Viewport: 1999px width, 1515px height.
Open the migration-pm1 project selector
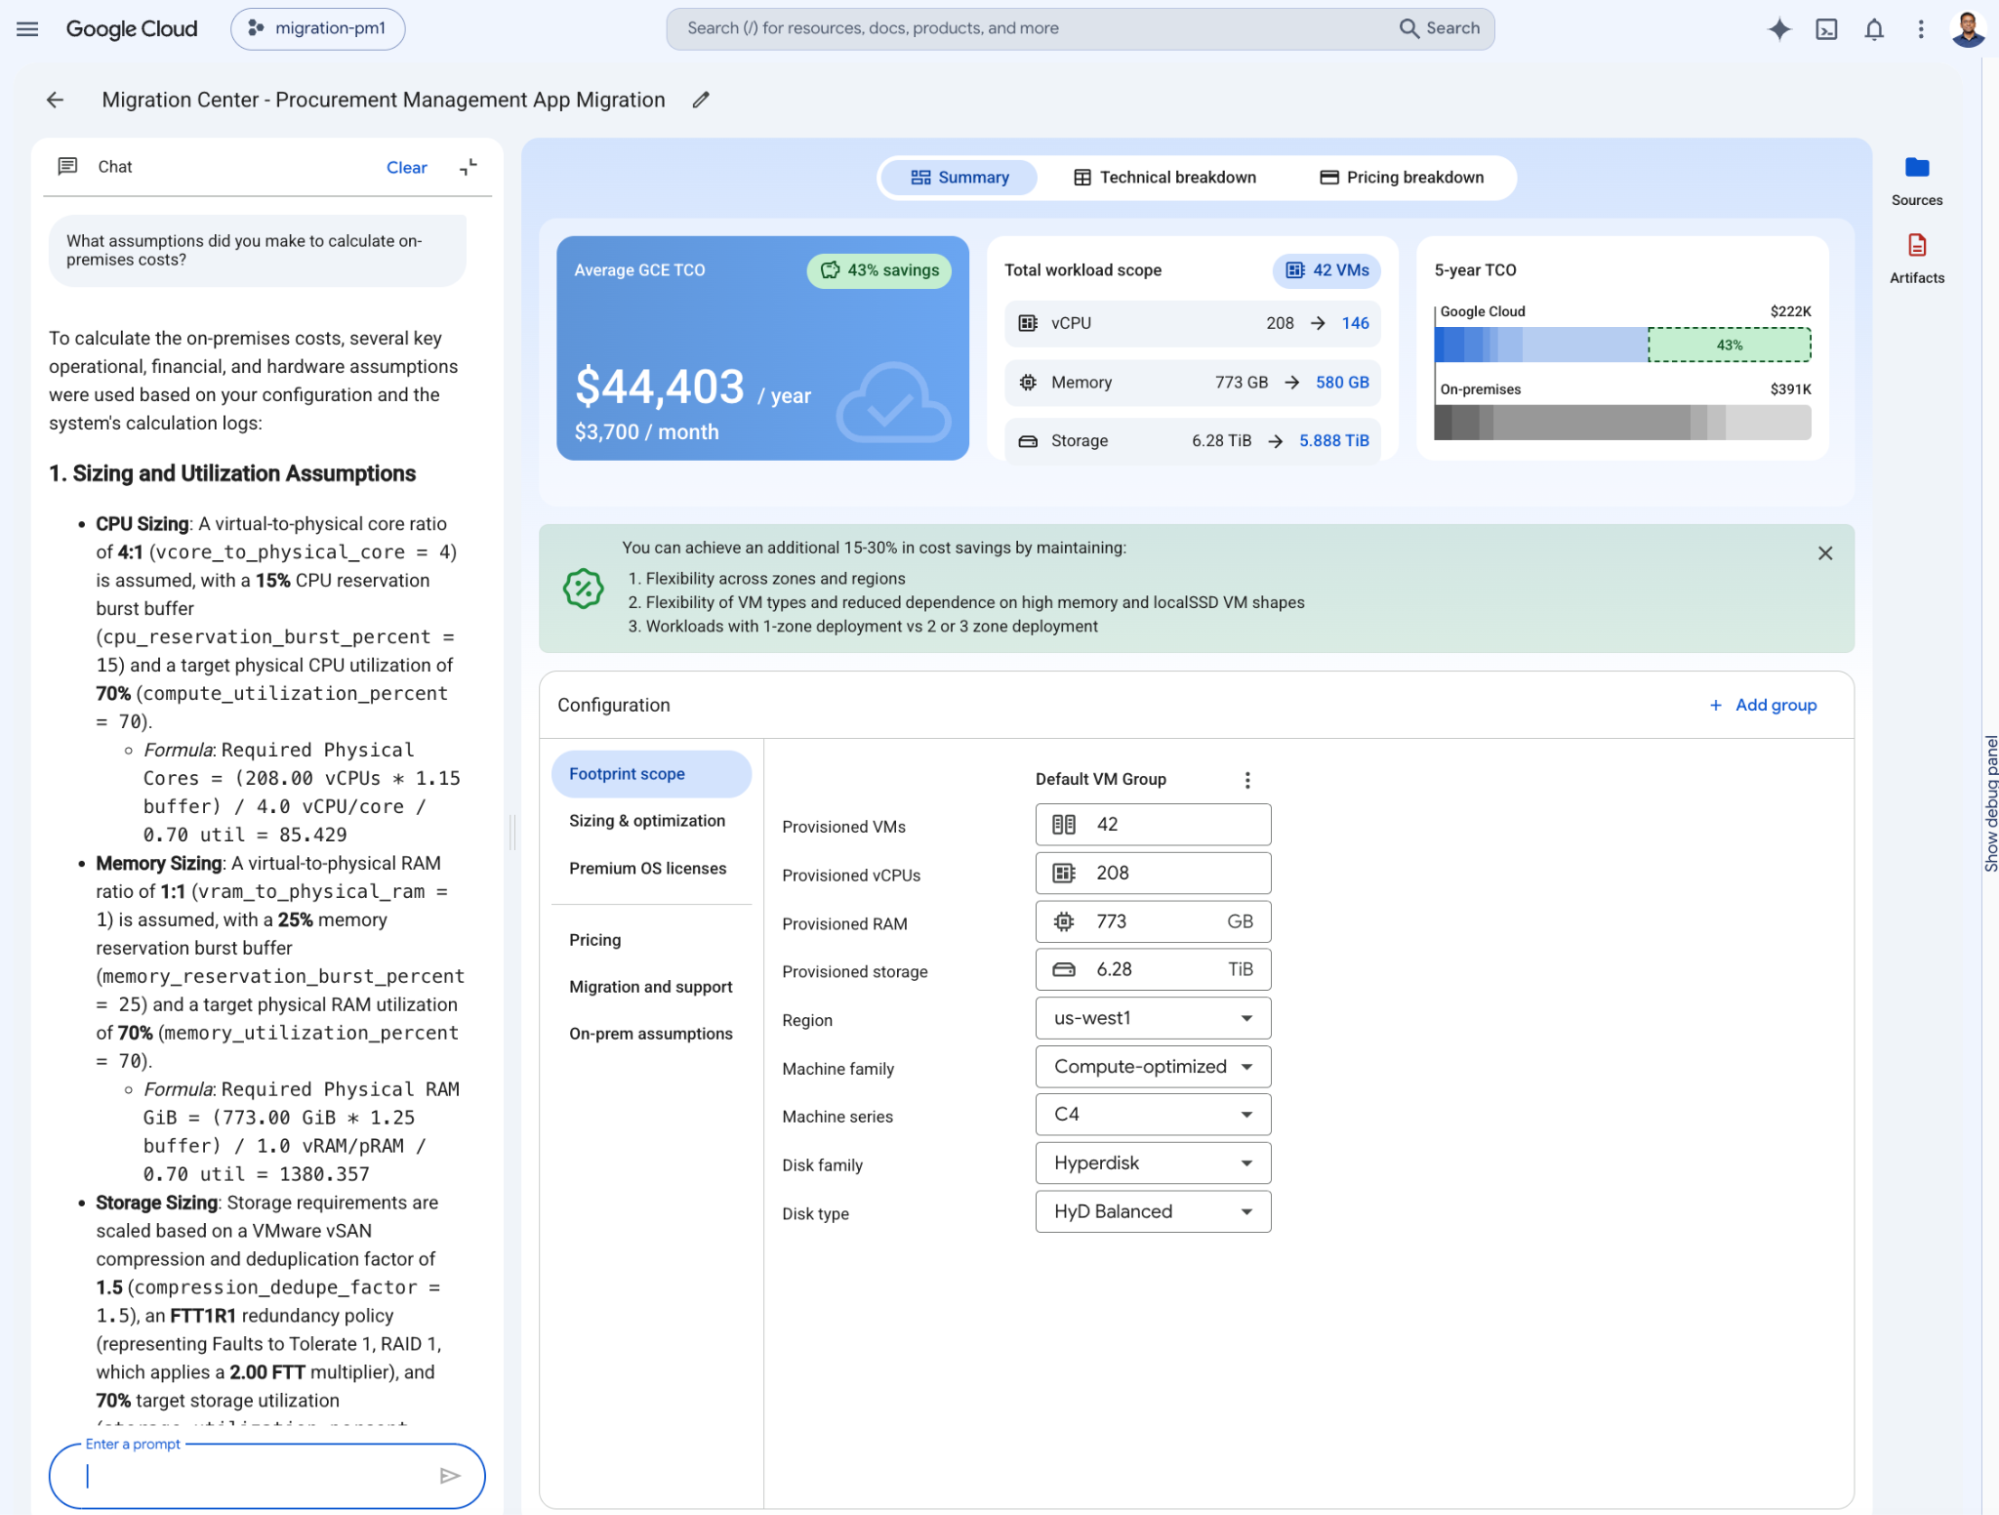click(x=318, y=29)
